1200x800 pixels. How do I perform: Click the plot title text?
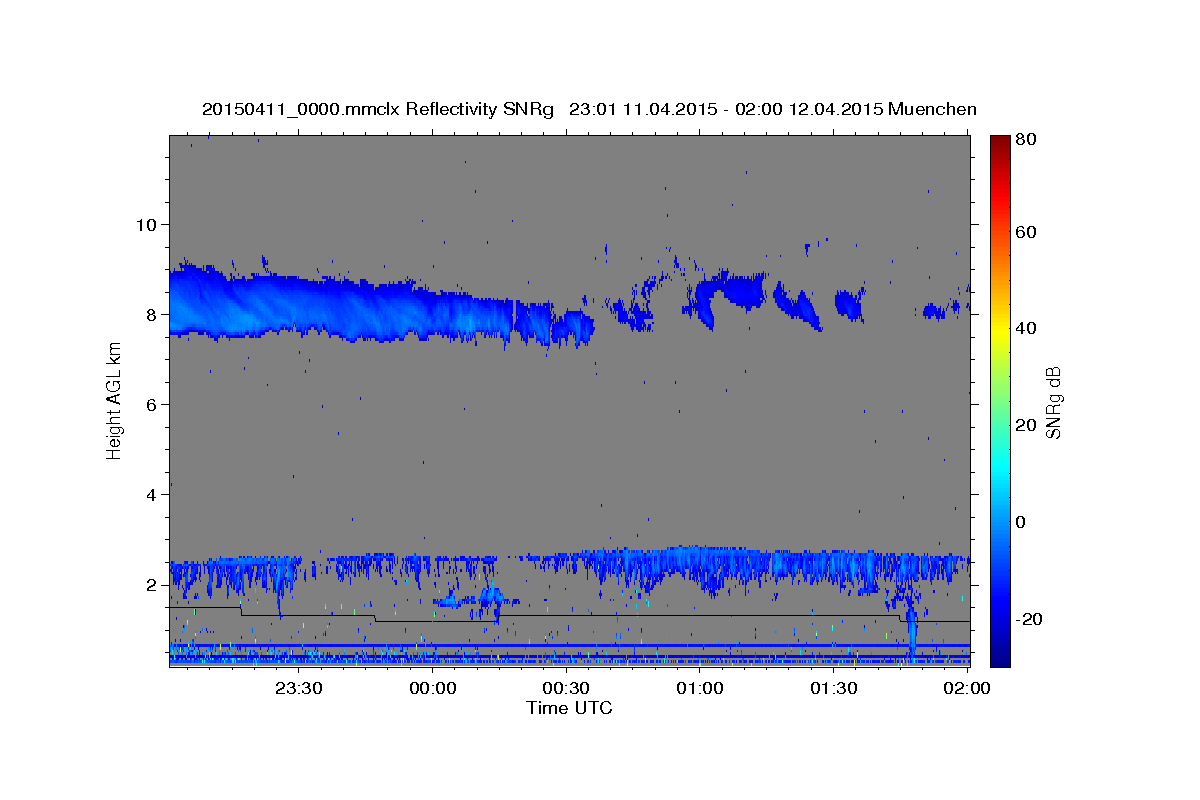coord(589,109)
